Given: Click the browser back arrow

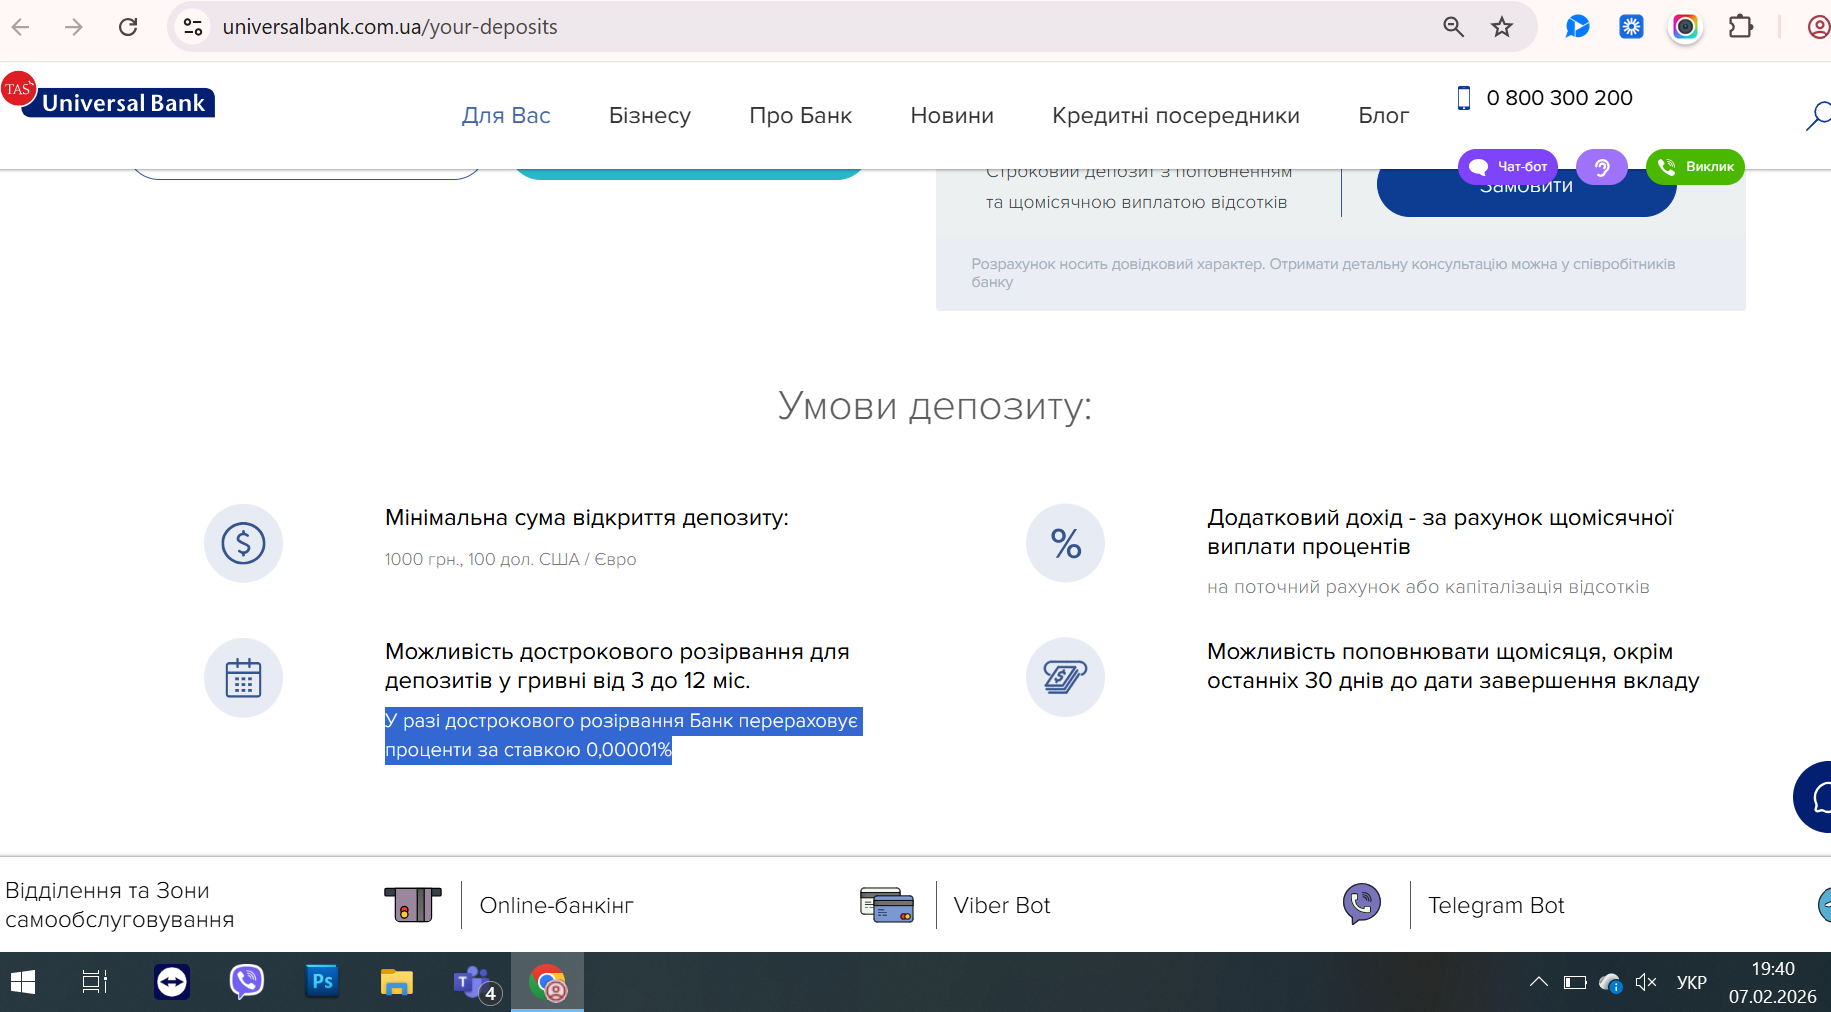Looking at the screenshot, I should point(20,27).
